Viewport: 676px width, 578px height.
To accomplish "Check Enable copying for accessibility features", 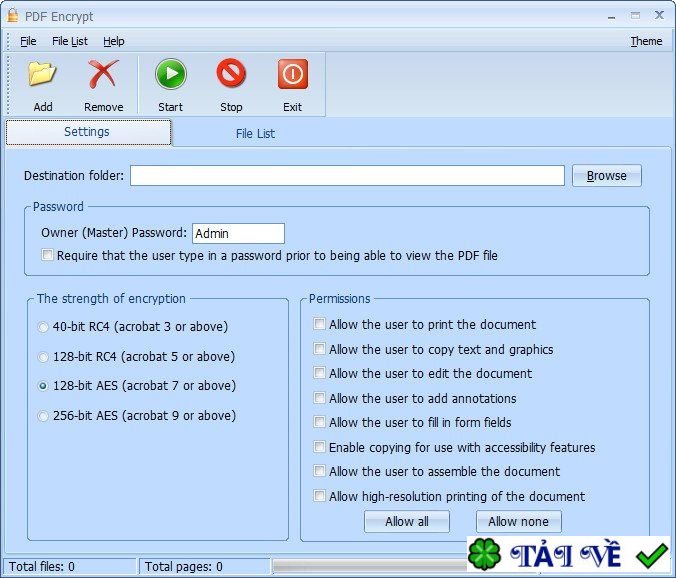I will click(319, 447).
